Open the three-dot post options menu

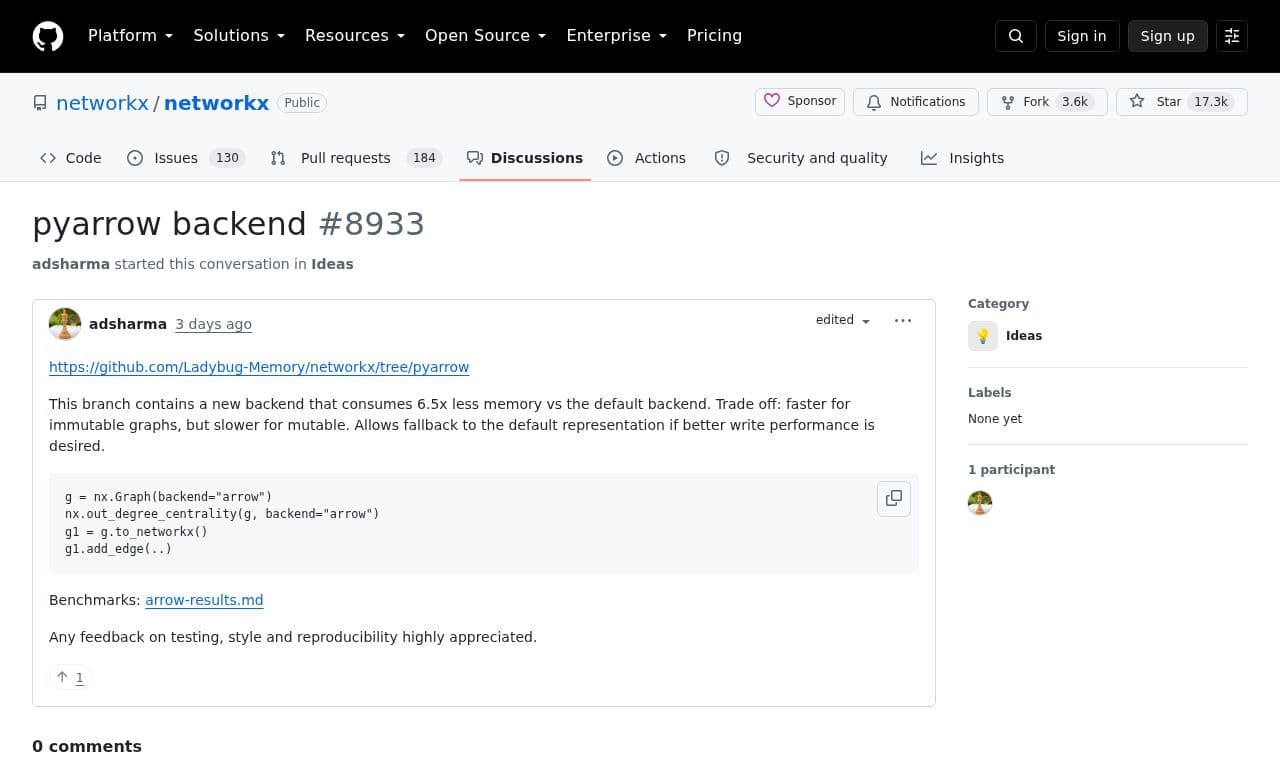[903, 320]
